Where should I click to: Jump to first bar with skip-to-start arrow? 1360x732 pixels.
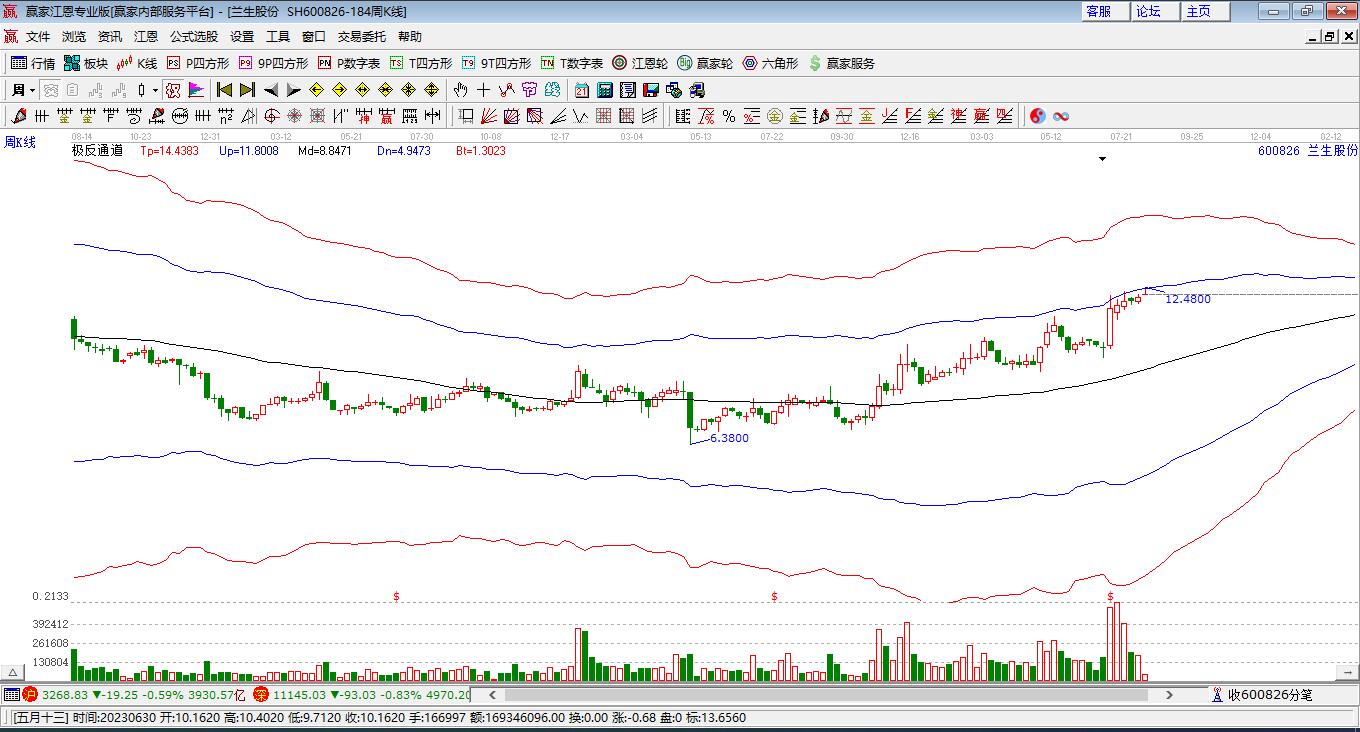click(224, 90)
